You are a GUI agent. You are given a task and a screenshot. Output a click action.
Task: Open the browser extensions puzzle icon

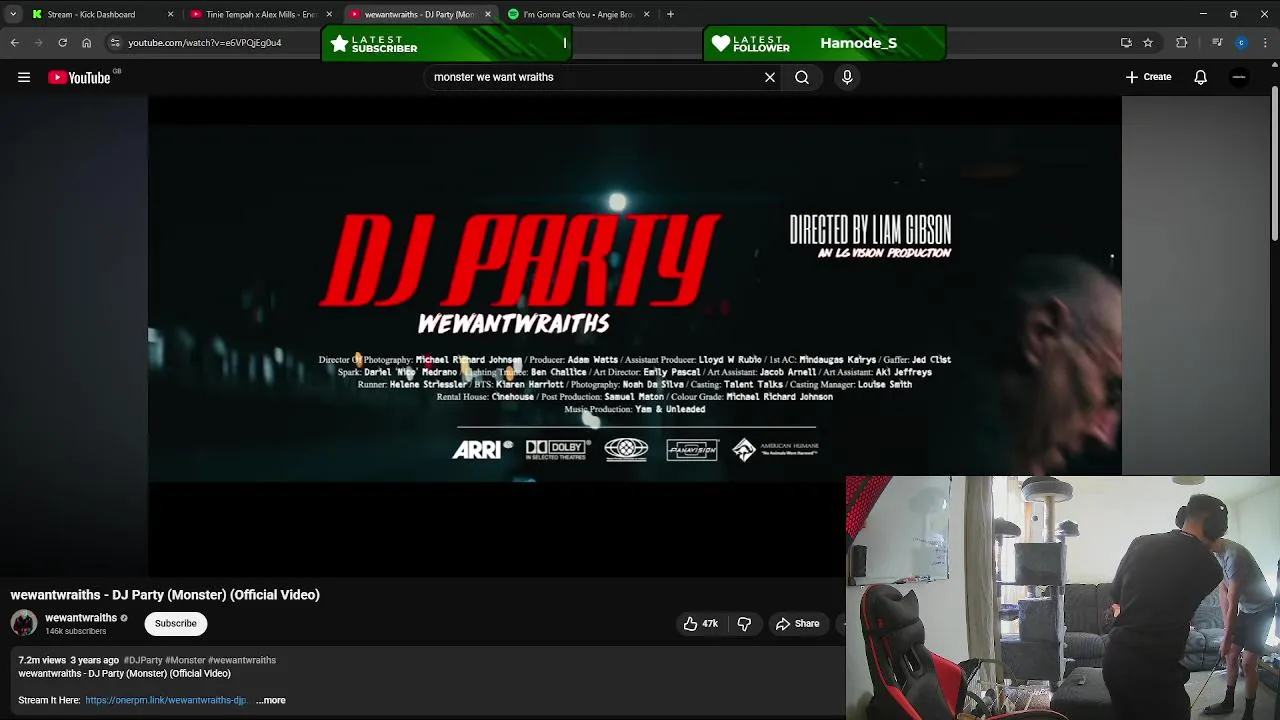[1182, 43]
